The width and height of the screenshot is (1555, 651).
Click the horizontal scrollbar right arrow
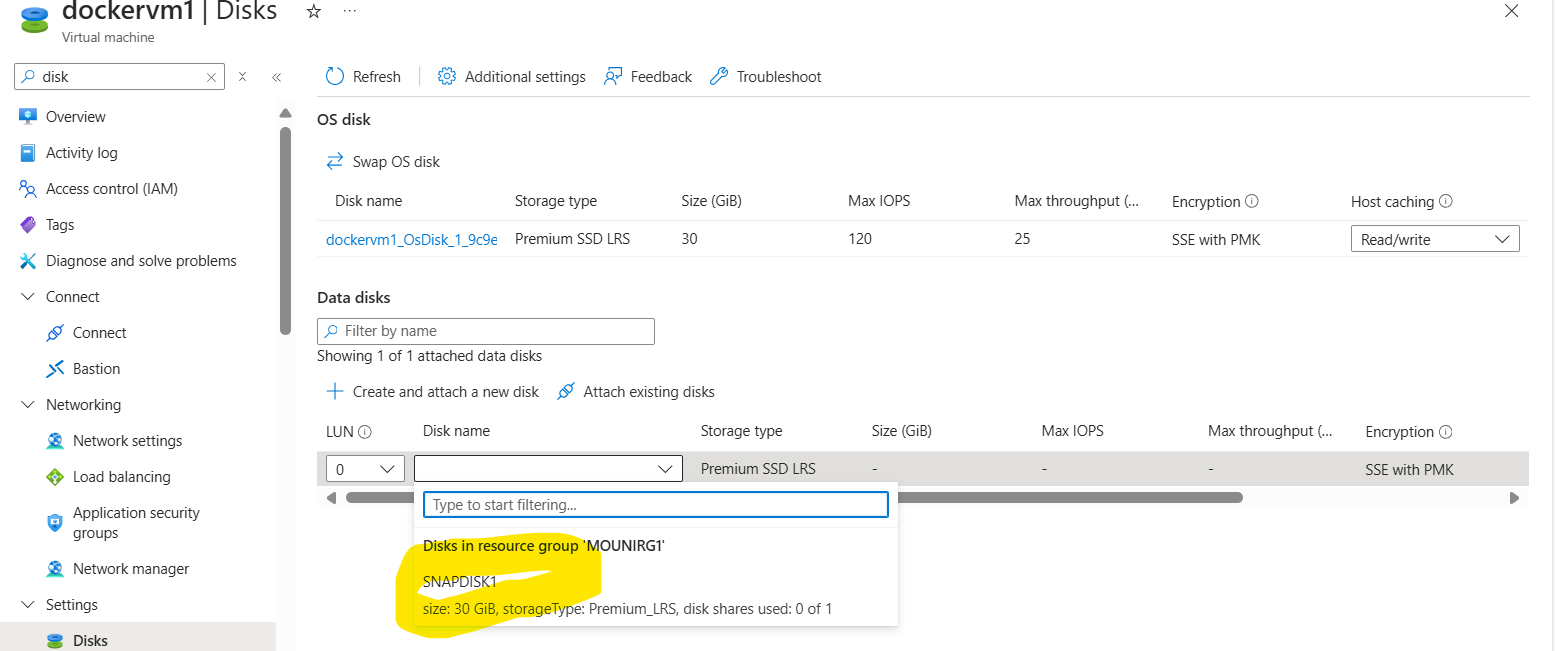1514,497
